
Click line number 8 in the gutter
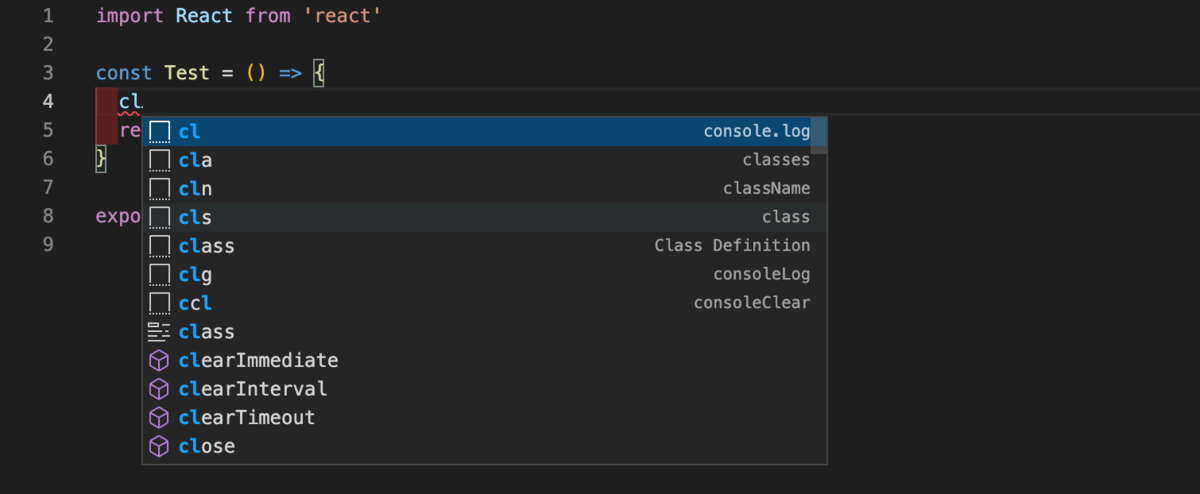(48, 216)
